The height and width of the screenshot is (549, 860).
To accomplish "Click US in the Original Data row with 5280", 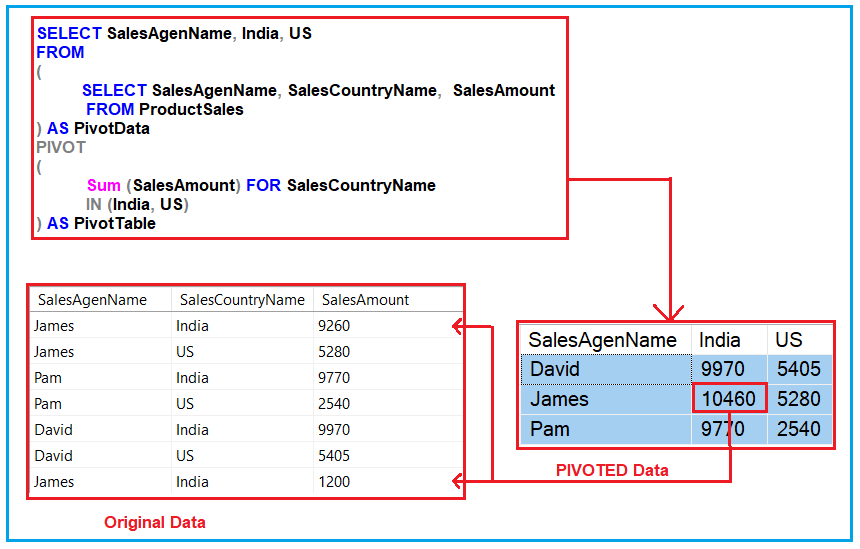I will click(x=185, y=352).
